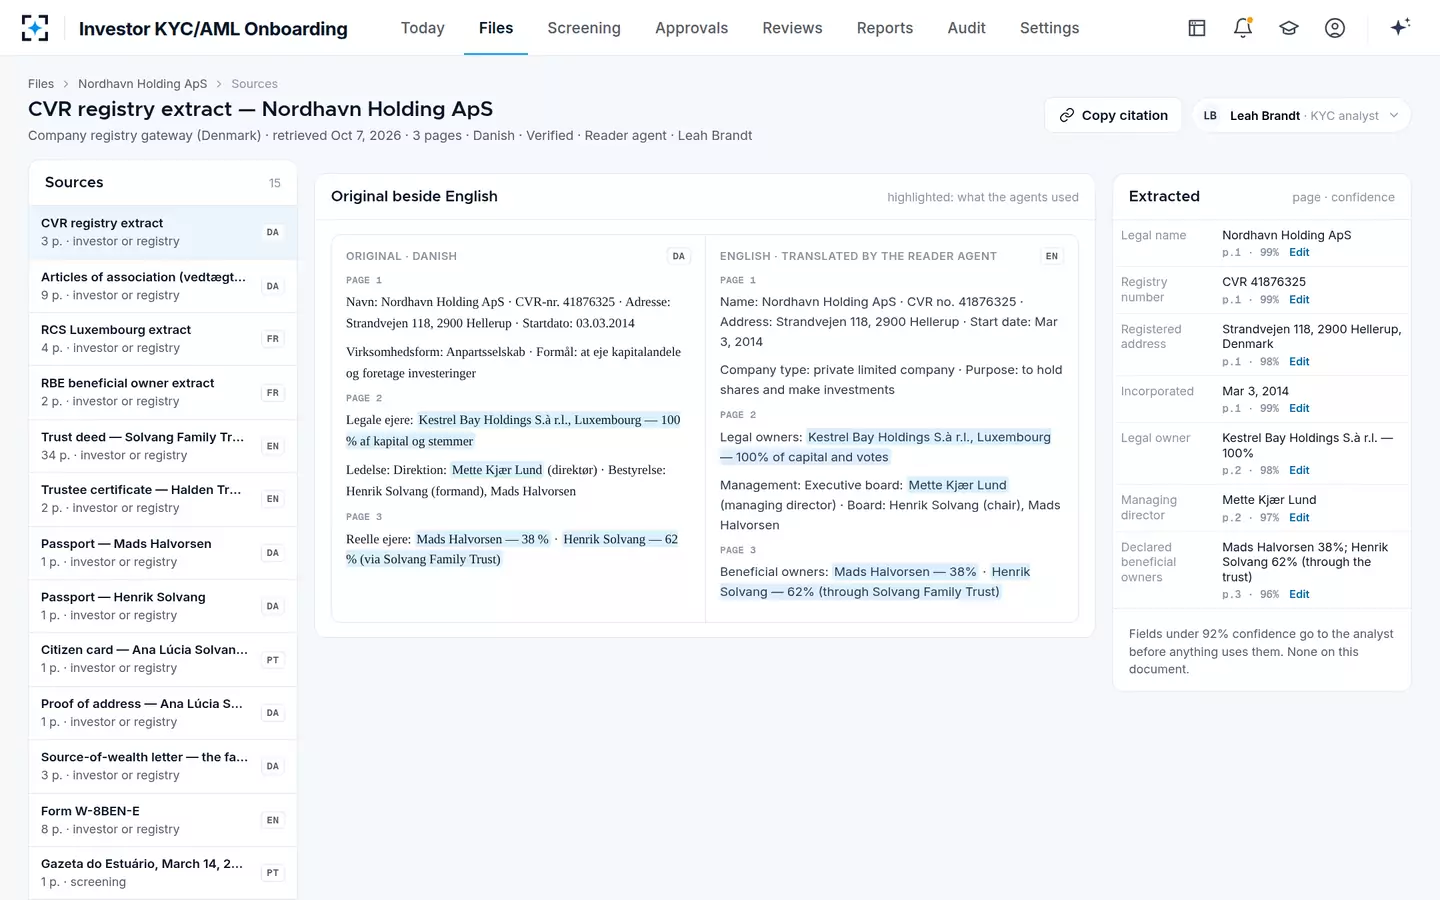Image resolution: width=1440 pixels, height=900 pixels.
Task: Go to the Reports tab
Action: click(885, 28)
